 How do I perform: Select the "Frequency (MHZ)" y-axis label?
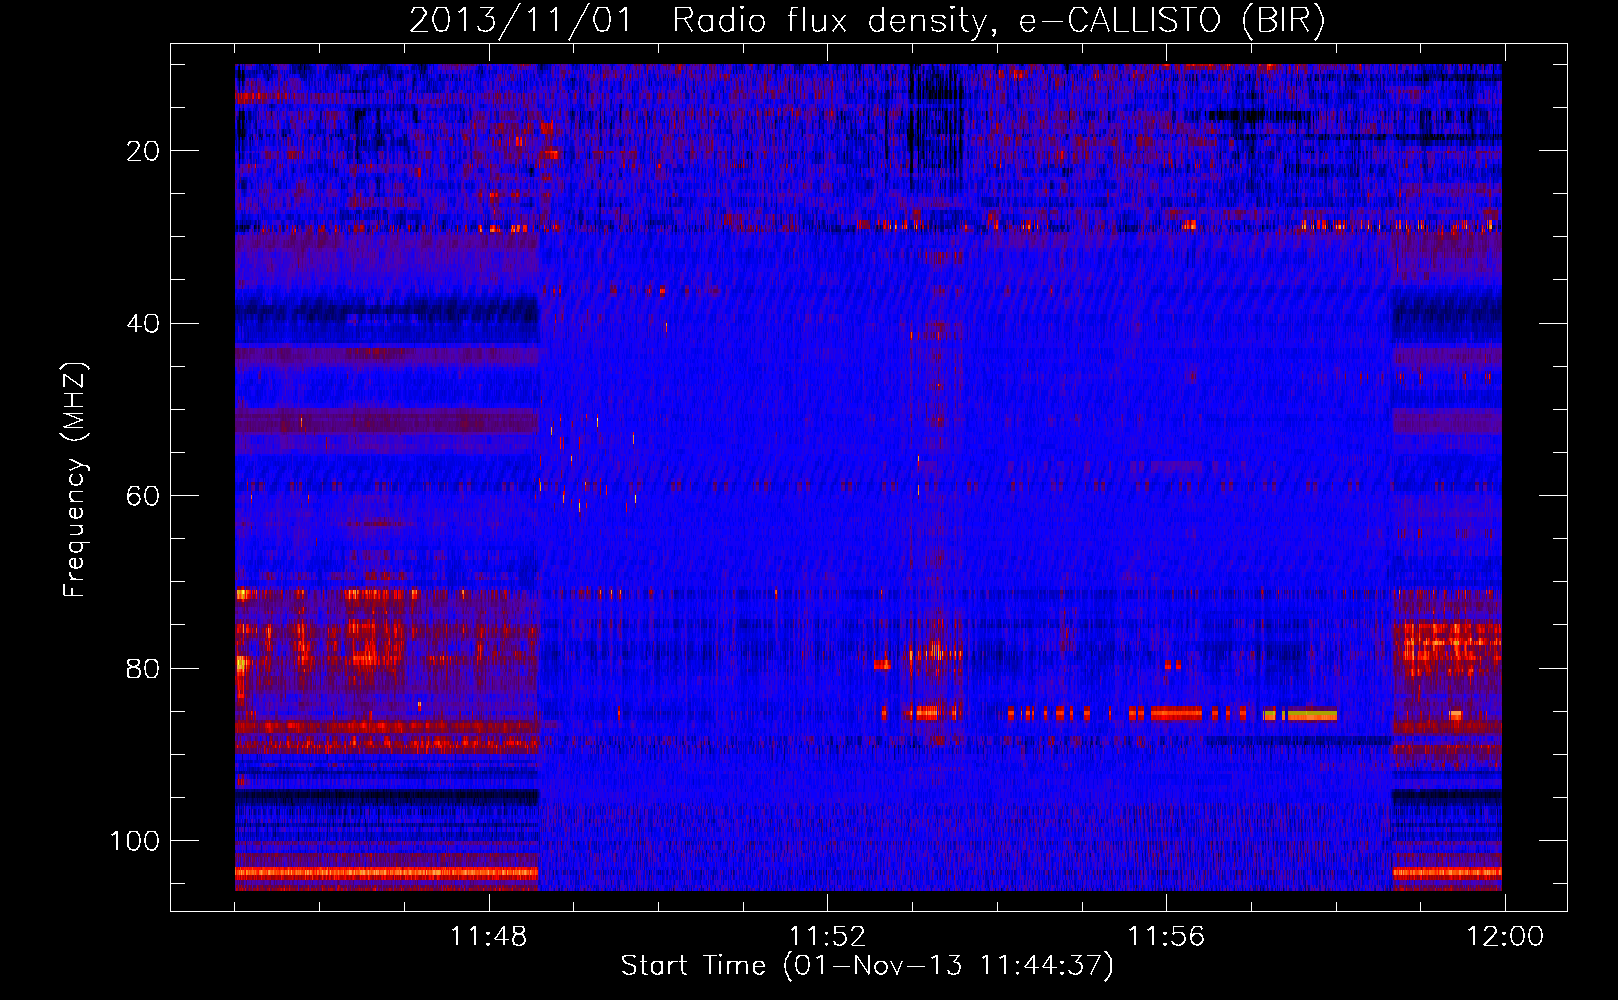(x=75, y=480)
